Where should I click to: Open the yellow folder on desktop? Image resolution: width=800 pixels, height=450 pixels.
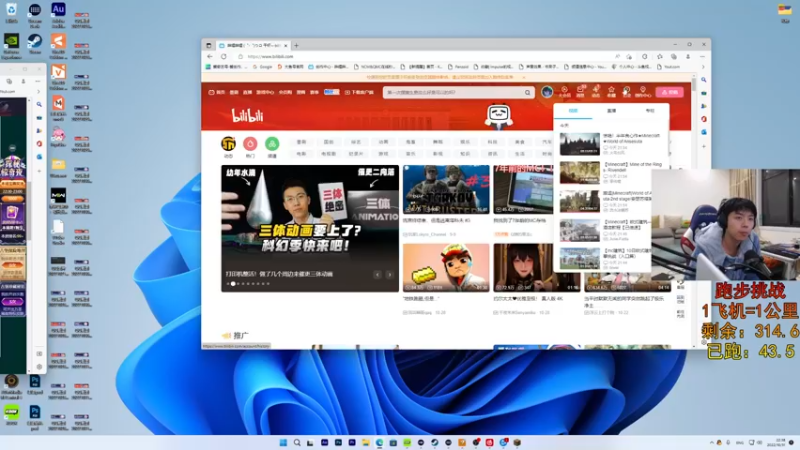click(x=58, y=168)
